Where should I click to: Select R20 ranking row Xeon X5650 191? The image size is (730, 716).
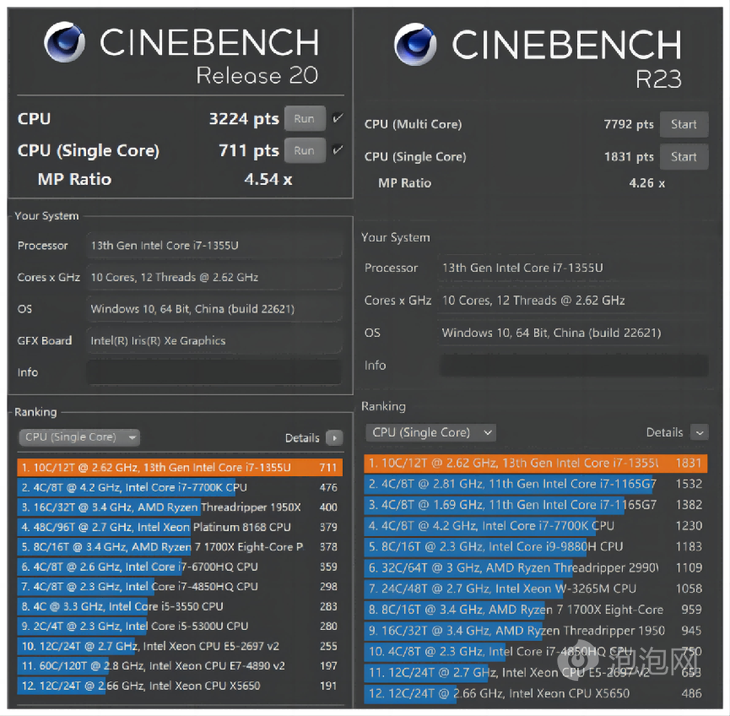[180, 686]
